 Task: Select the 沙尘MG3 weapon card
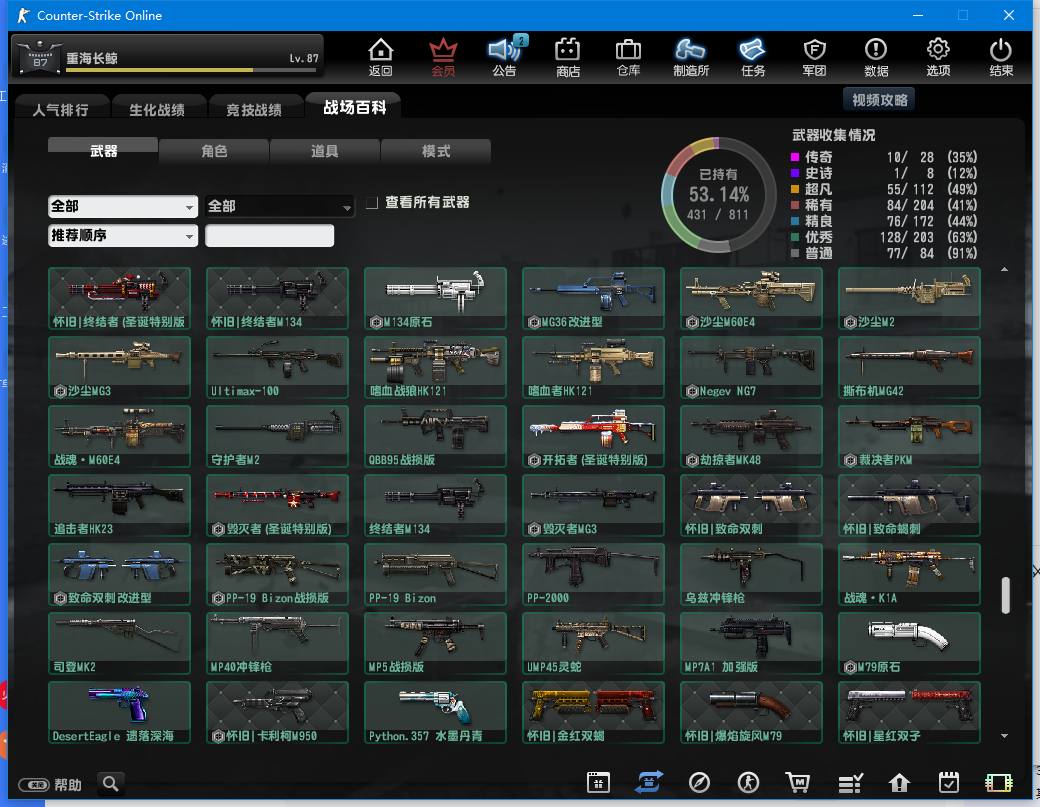pos(119,367)
